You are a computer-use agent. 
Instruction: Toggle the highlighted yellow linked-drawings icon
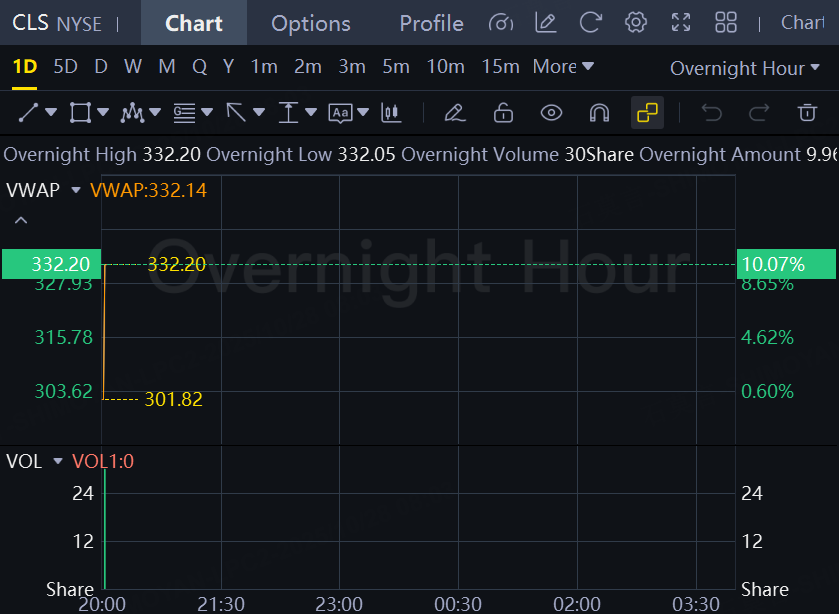click(x=647, y=112)
